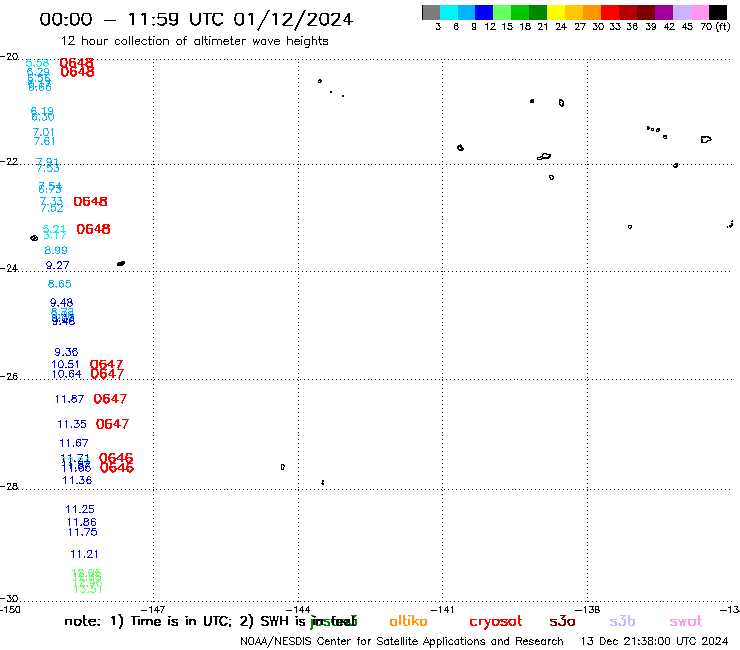Click the '70 (ft)' legend scale label
The height and width of the screenshot is (650, 740).
tap(715, 27)
